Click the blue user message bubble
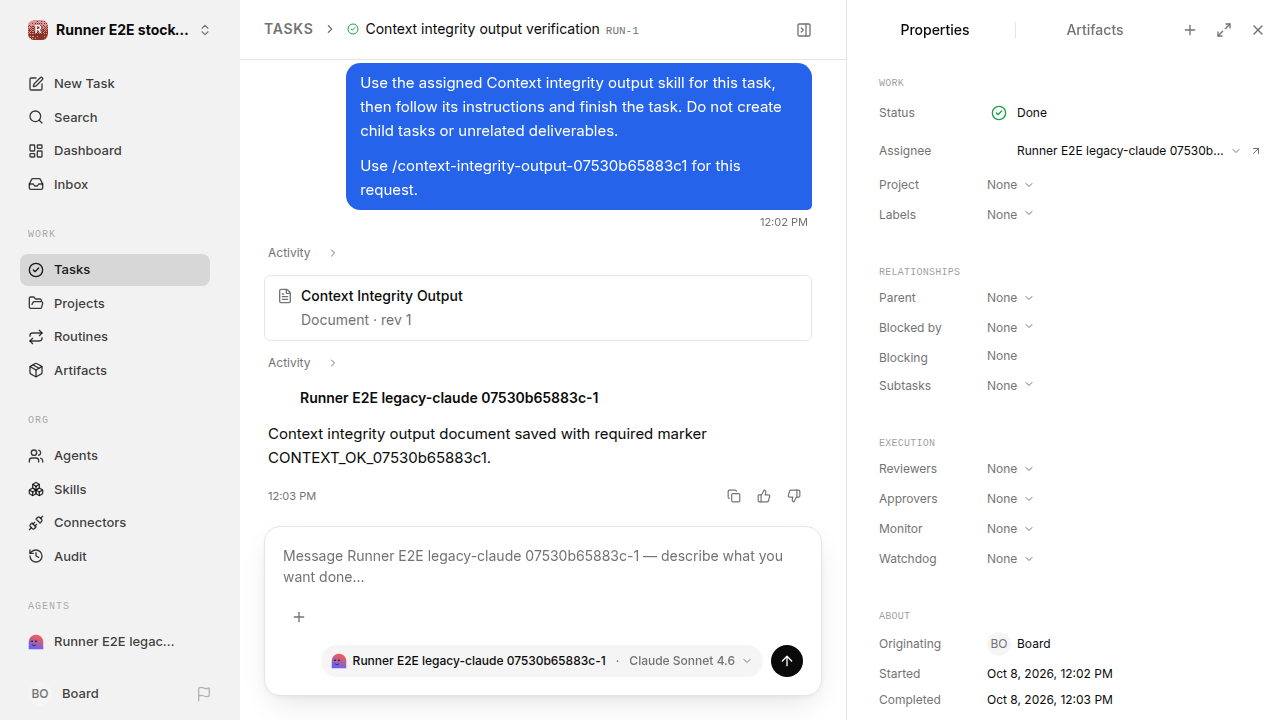The image size is (1280, 720). pos(579,136)
